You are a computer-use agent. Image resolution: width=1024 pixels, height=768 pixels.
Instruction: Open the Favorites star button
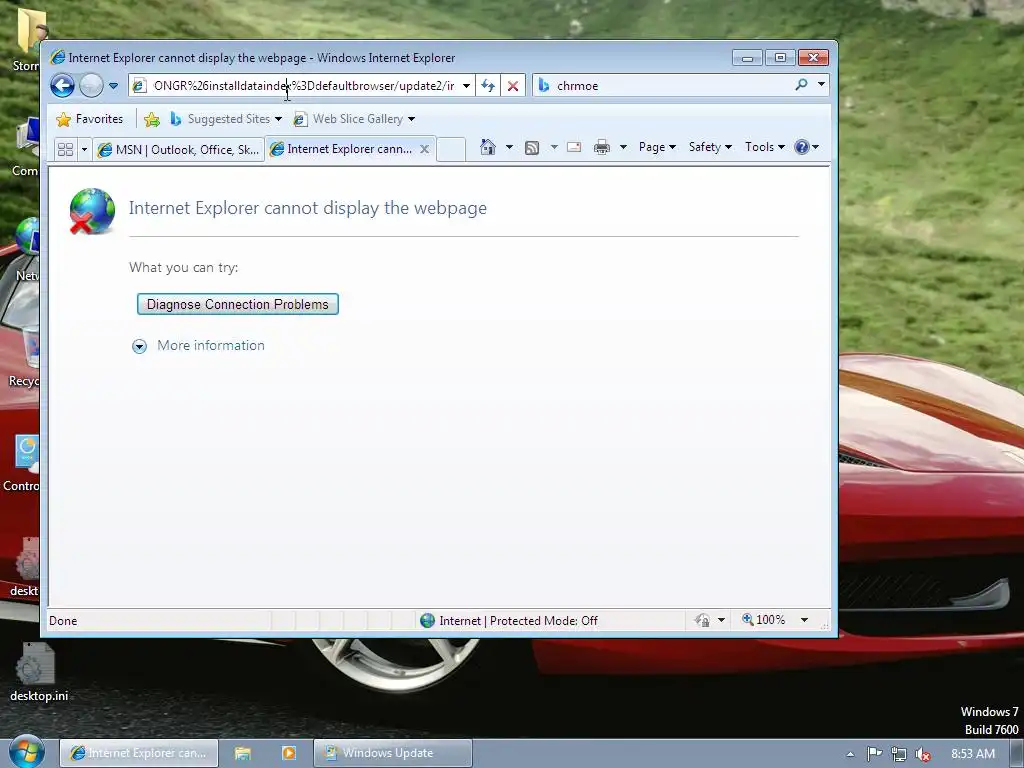(x=90, y=119)
